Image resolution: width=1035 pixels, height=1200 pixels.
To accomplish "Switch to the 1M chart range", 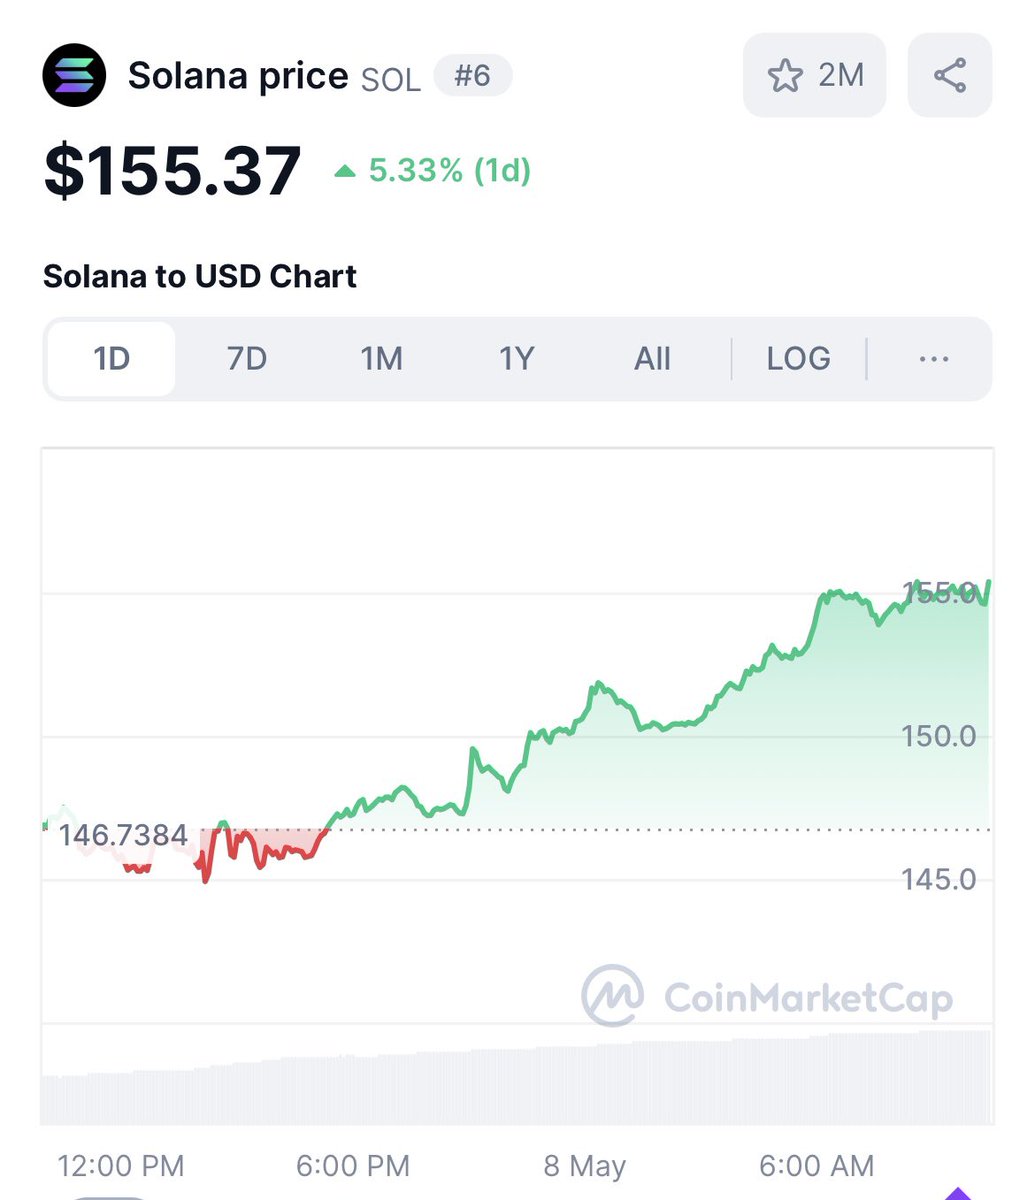I will (381, 359).
